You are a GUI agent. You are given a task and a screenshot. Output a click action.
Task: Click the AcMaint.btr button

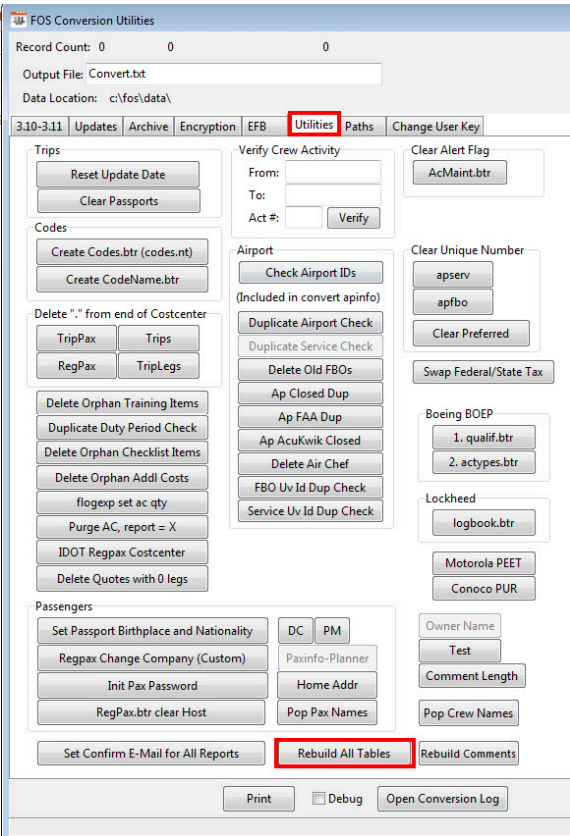point(460,172)
